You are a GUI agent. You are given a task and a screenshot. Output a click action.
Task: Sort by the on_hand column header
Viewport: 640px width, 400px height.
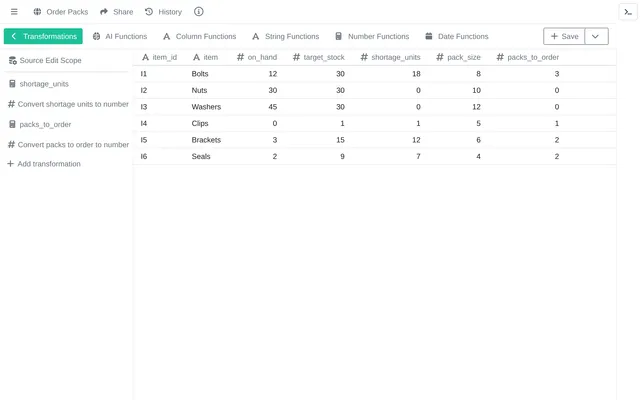coord(257,57)
